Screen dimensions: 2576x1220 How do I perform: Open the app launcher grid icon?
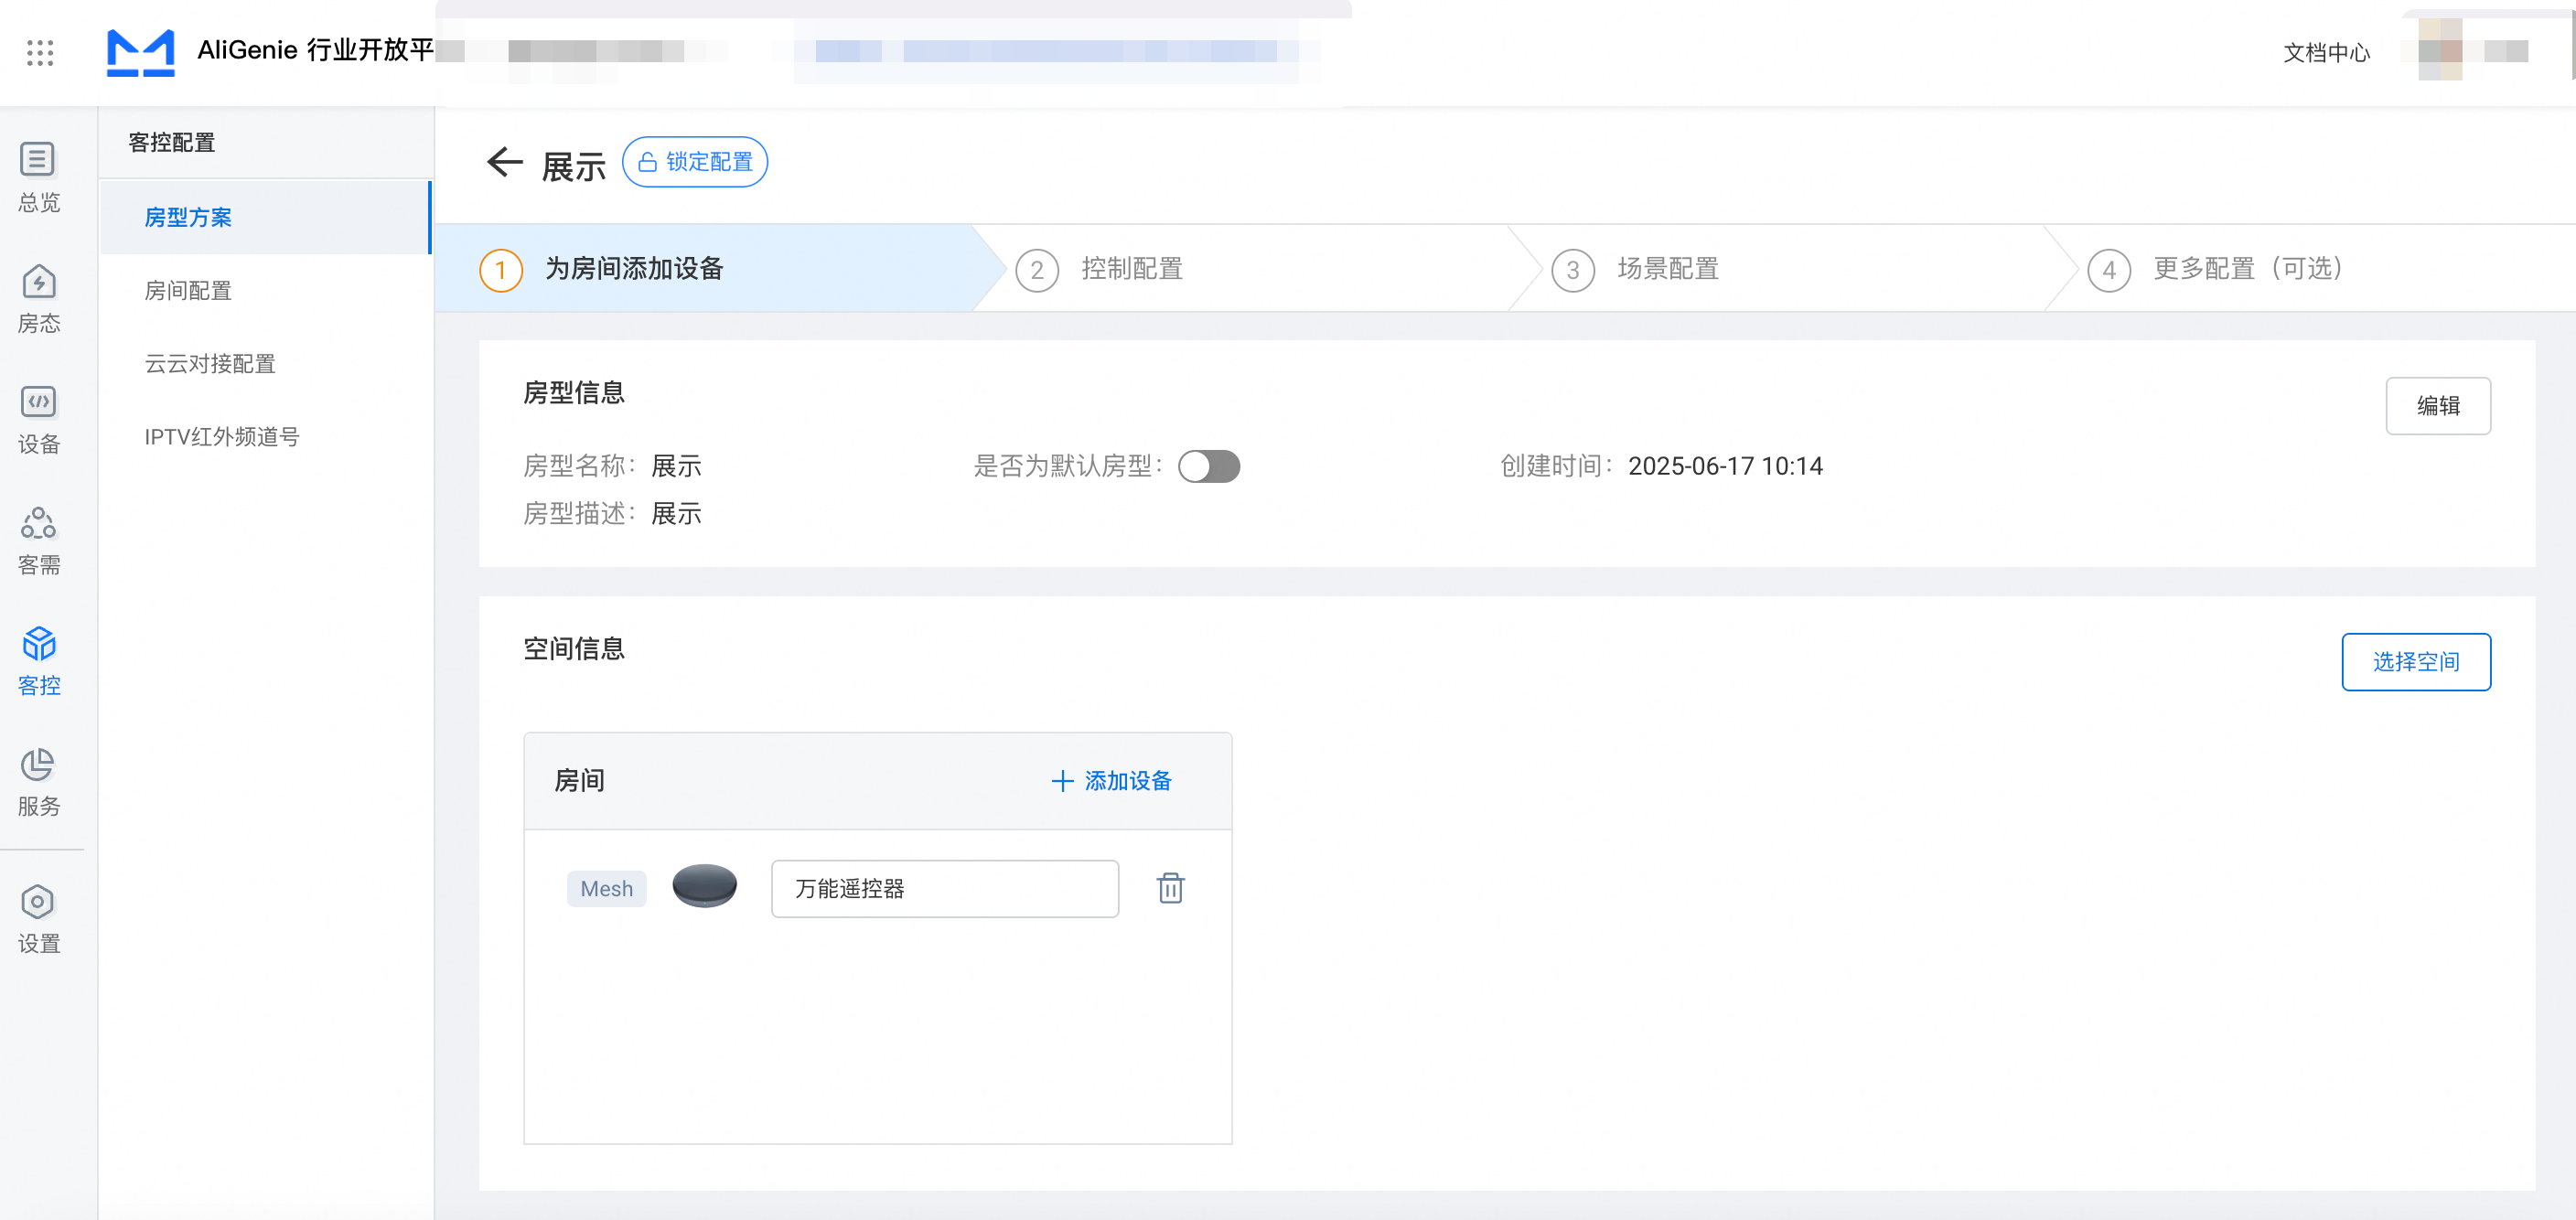40,53
